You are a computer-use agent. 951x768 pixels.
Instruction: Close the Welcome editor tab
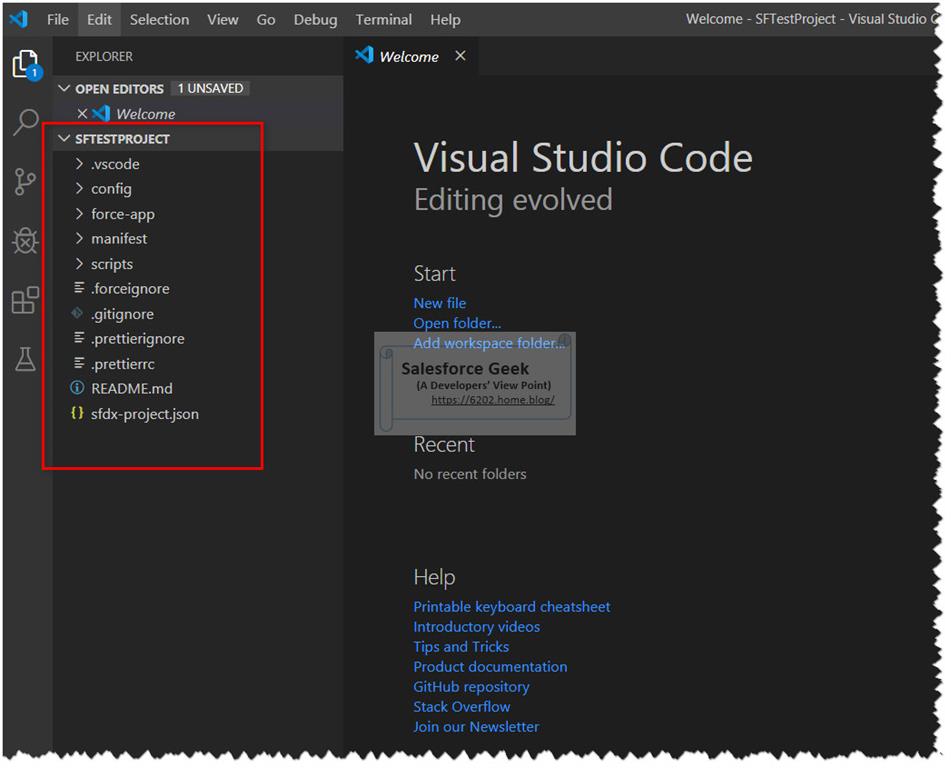coord(460,56)
